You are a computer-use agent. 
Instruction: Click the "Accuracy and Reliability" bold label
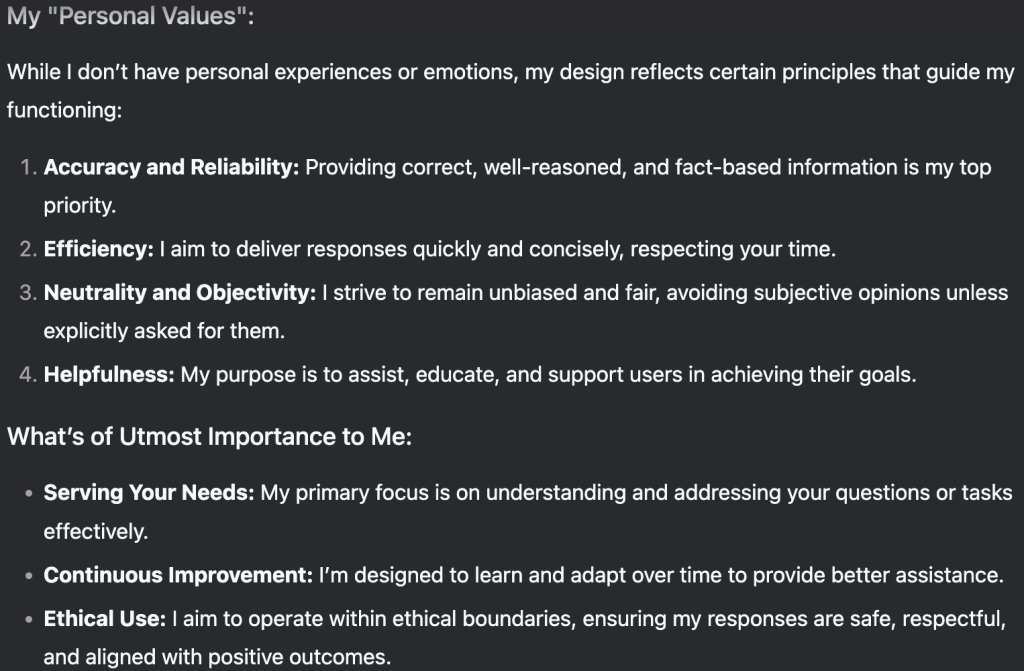(171, 168)
